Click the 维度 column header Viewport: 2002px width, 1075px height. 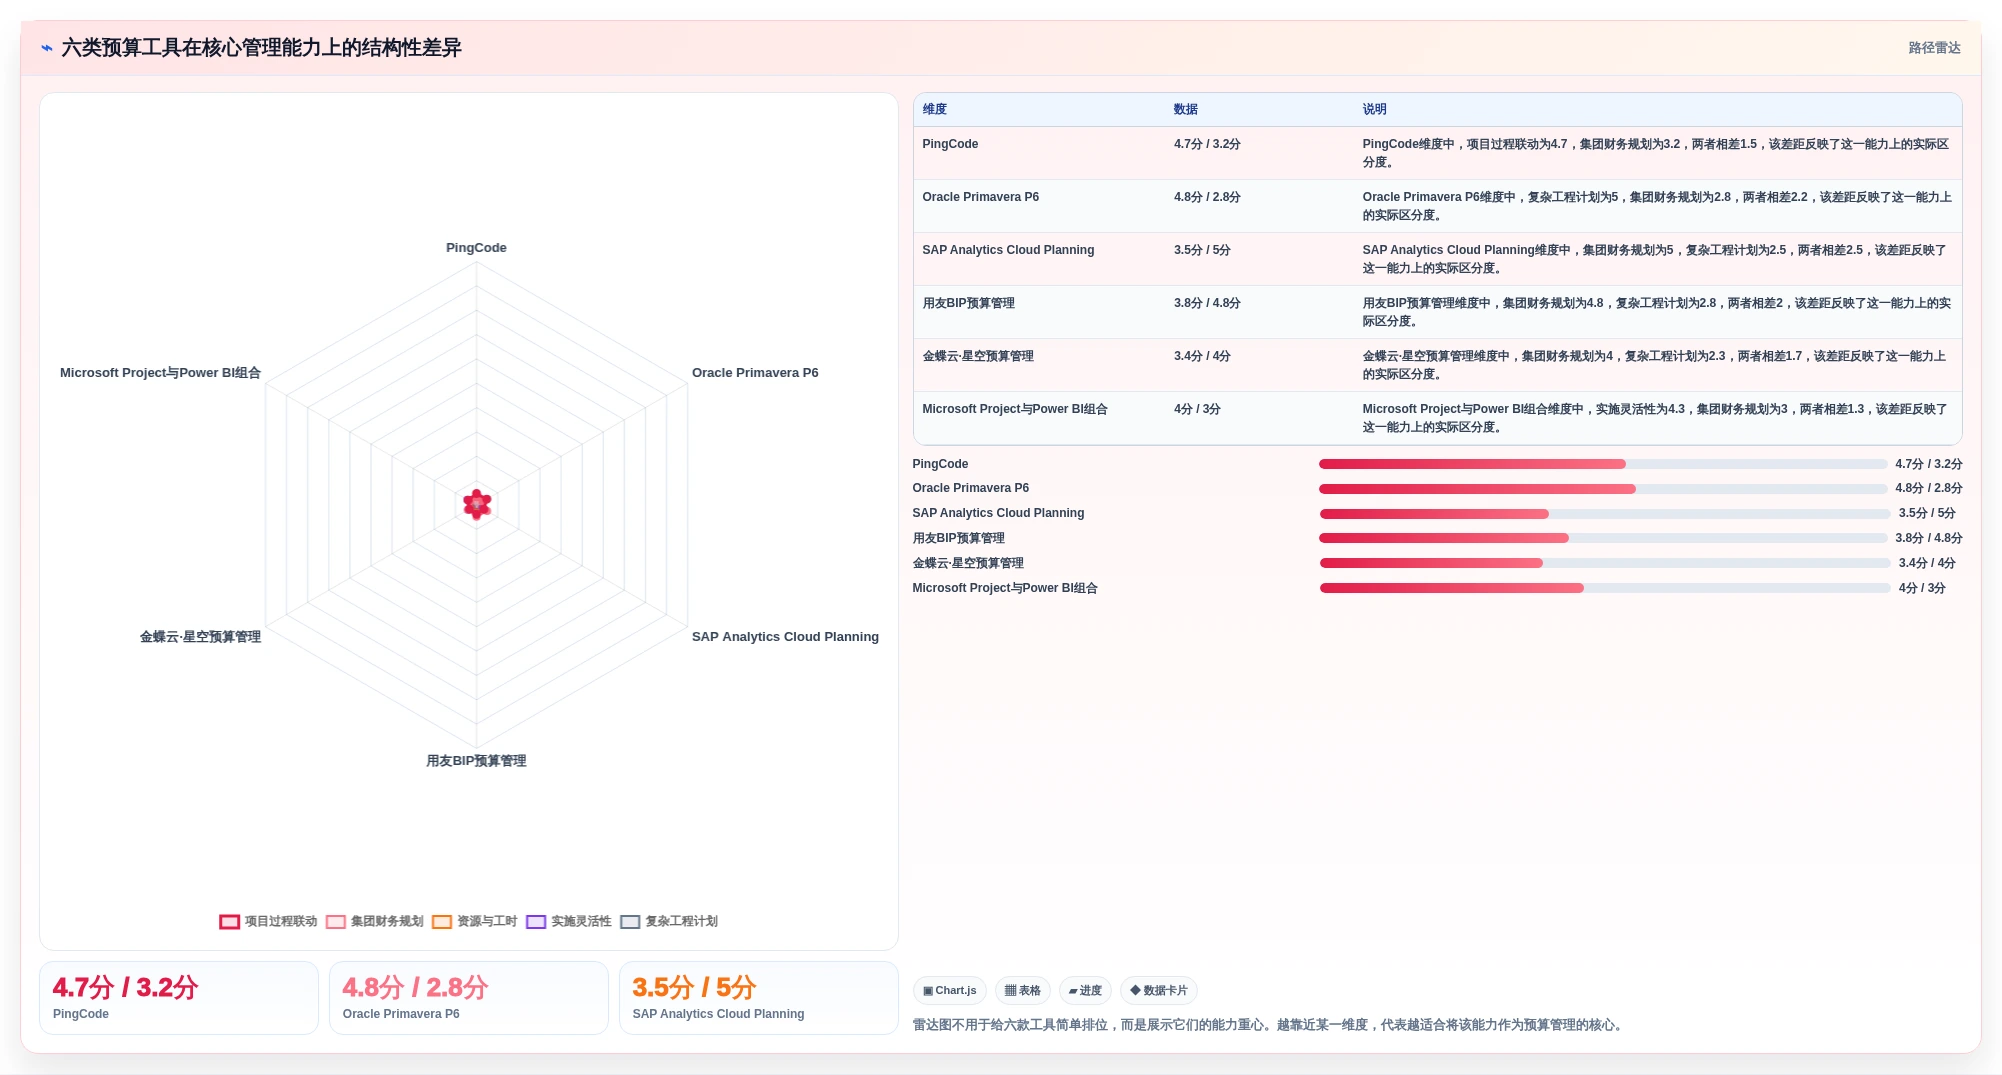coord(934,110)
